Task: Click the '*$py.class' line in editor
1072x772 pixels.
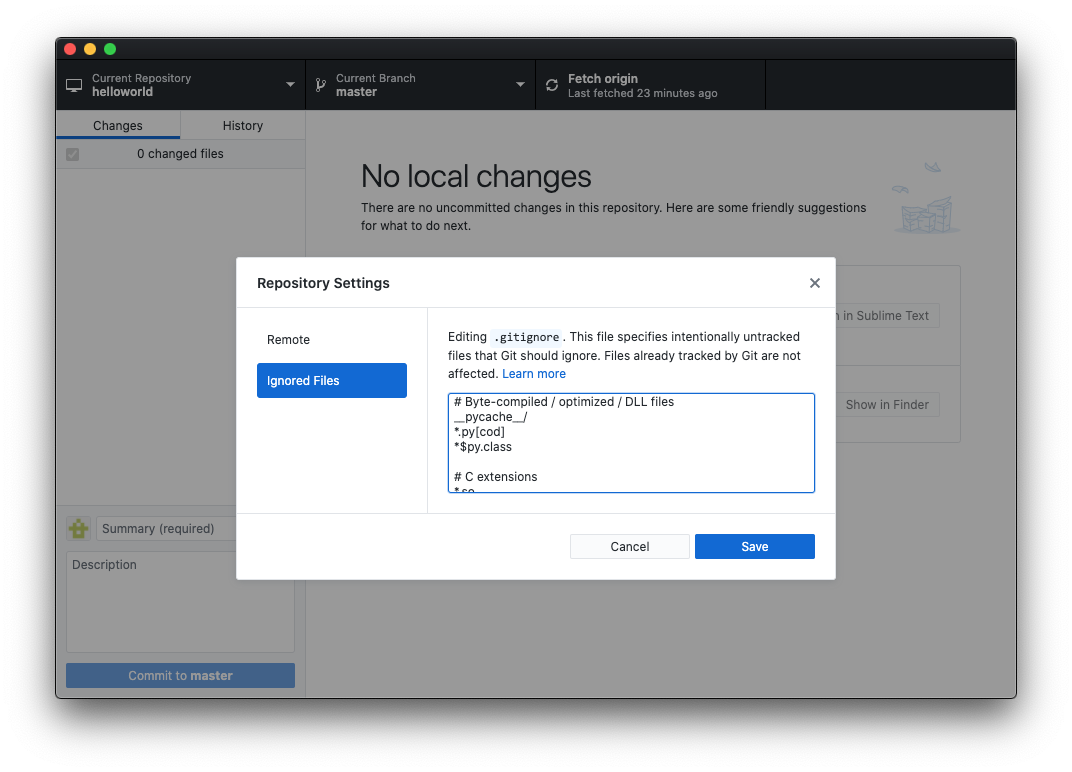Action: tap(483, 447)
